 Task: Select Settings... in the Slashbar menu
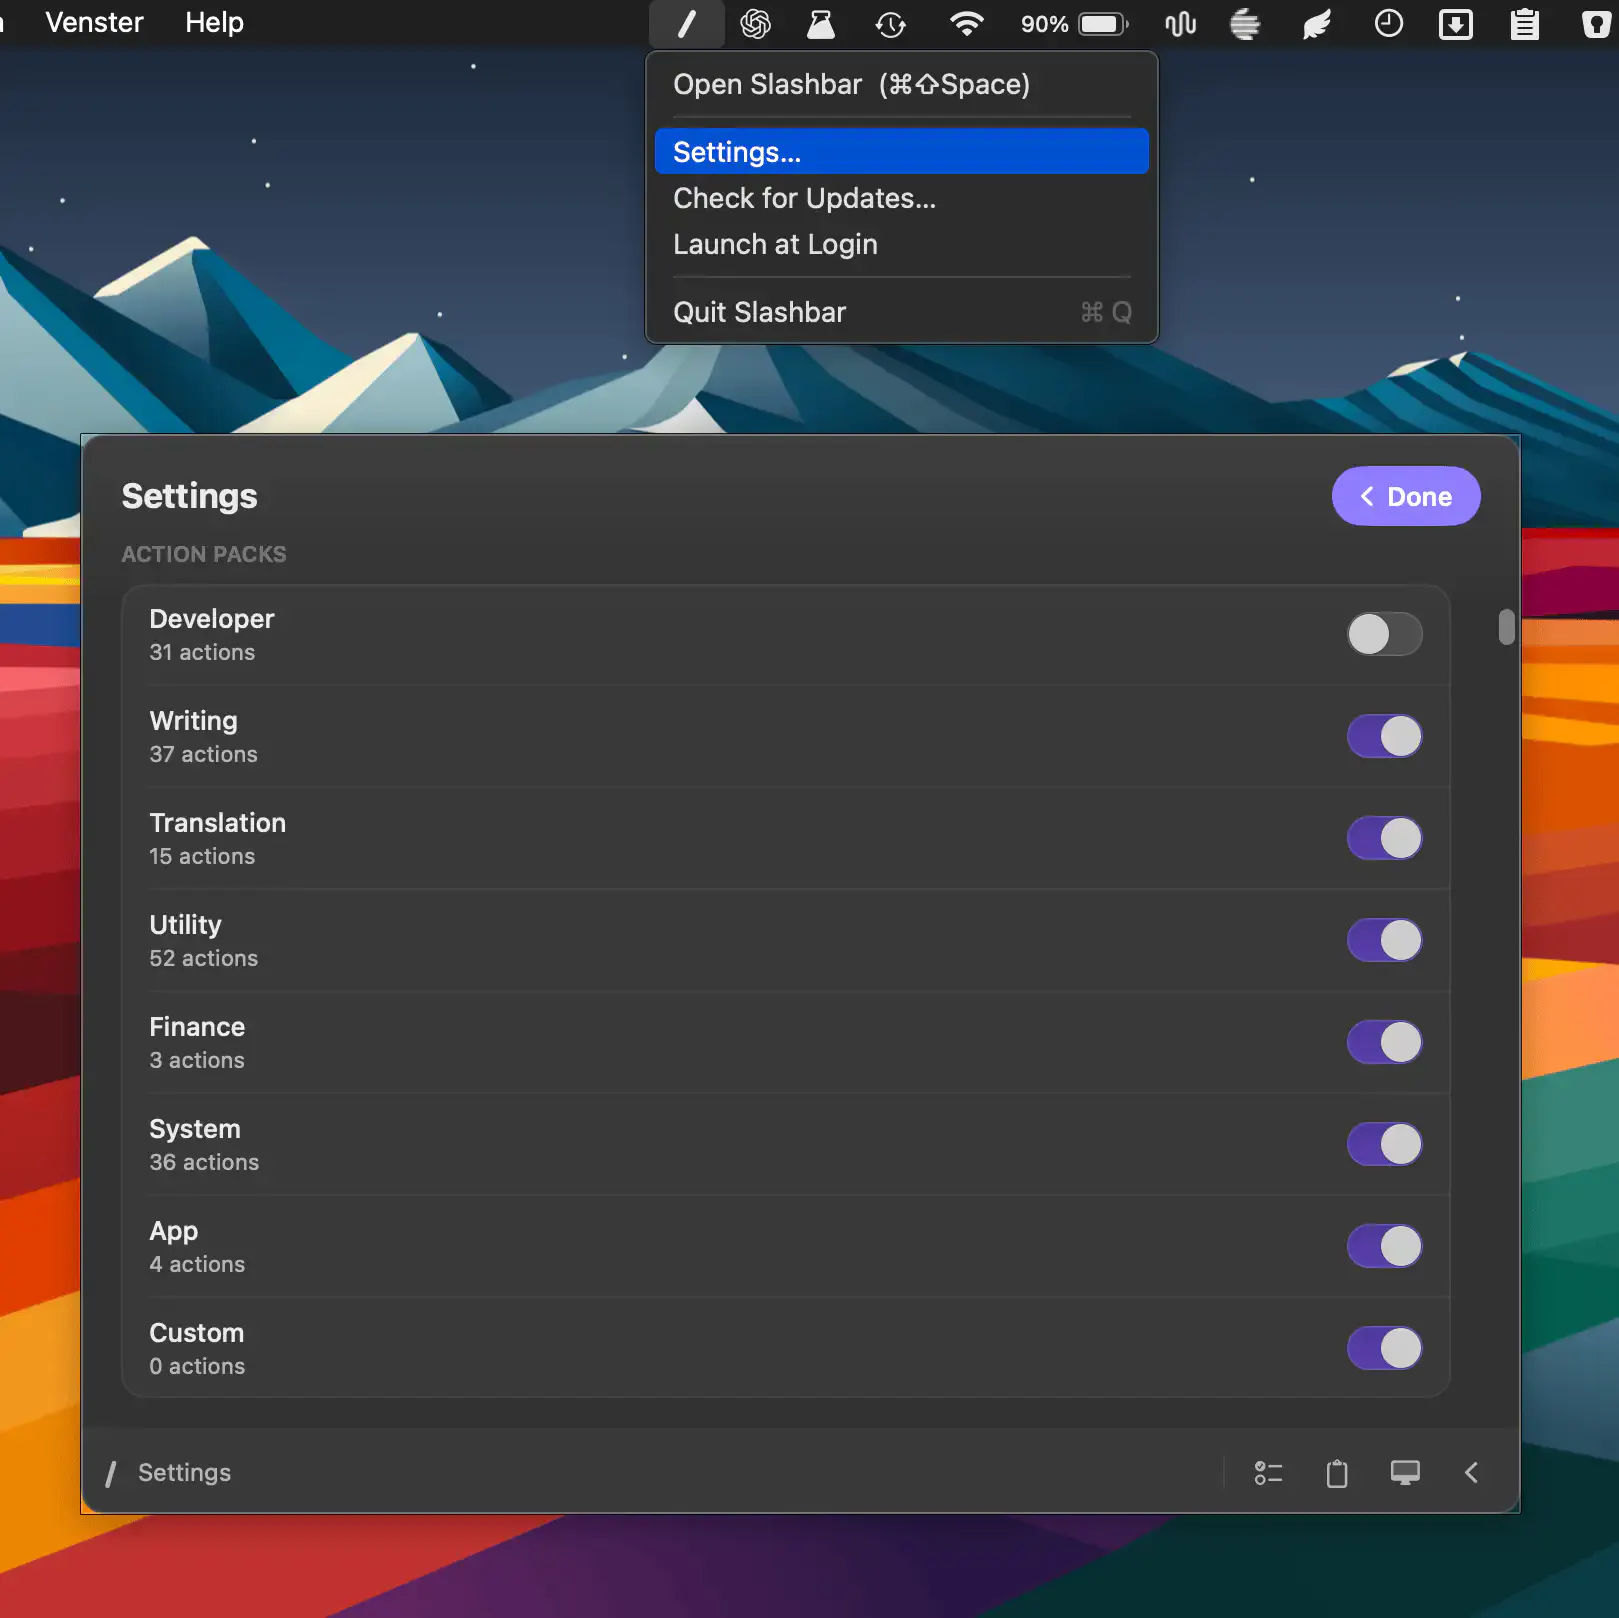(x=901, y=152)
